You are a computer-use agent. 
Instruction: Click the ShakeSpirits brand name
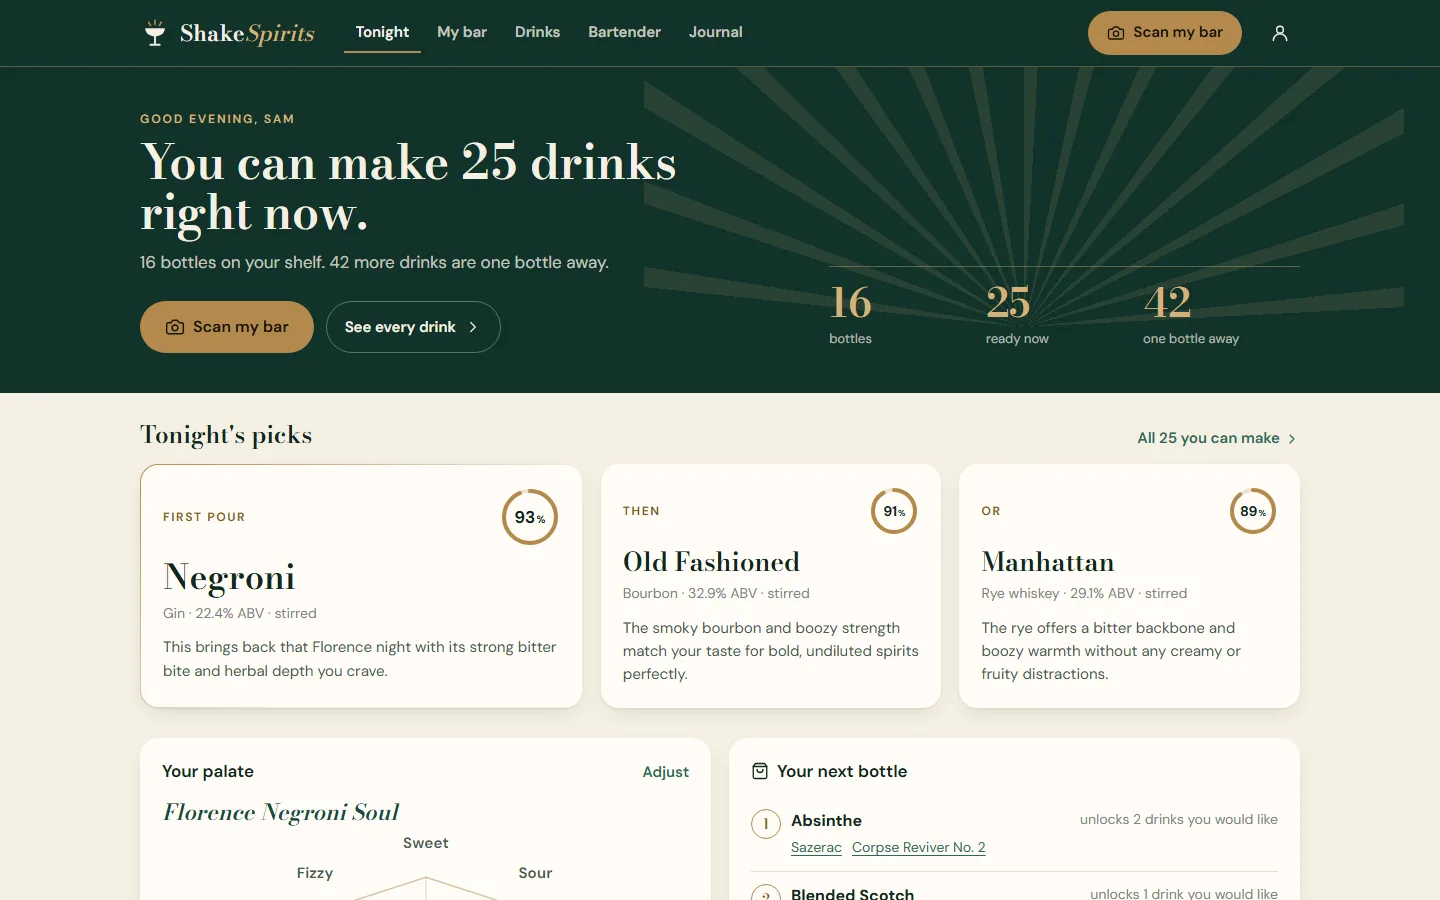(x=247, y=33)
